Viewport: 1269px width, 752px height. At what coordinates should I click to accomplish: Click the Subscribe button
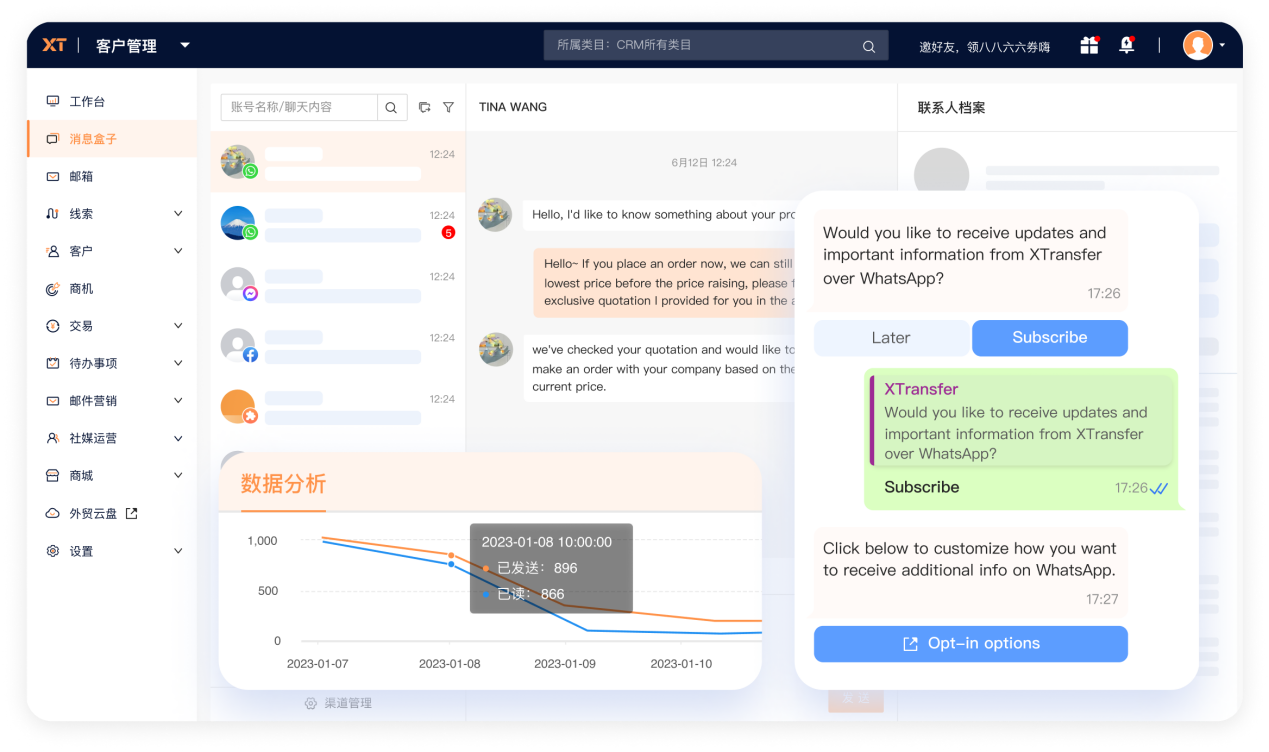[x=1050, y=338]
